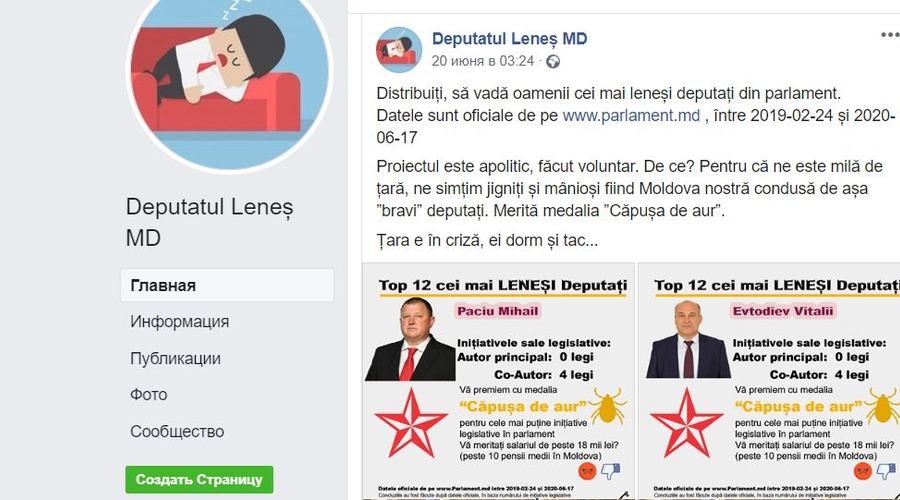
Task: Open the Paciu Mihail image thumbnail
Action: (x=498, y=381)
